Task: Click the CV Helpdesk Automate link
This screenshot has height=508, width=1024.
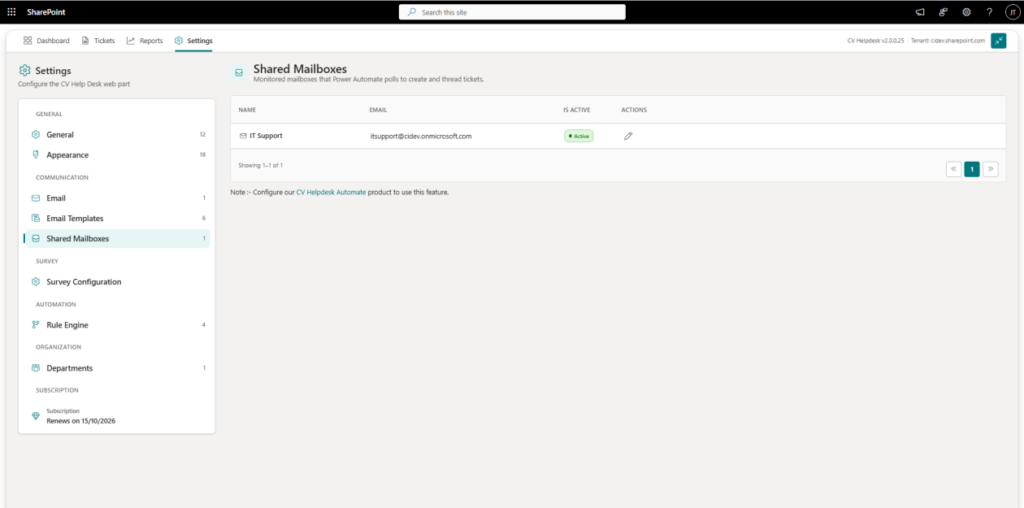Action: point(331,193)
